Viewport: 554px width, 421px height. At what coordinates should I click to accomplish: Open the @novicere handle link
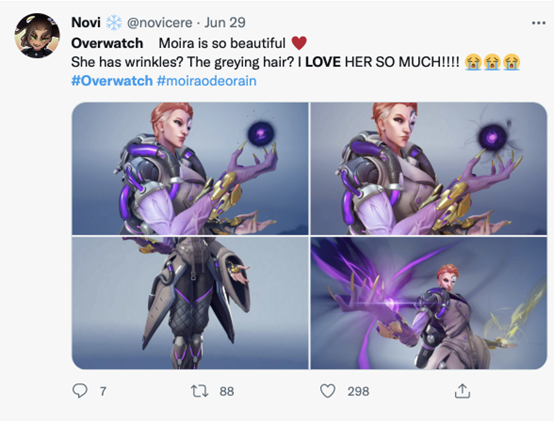(159, 23)
